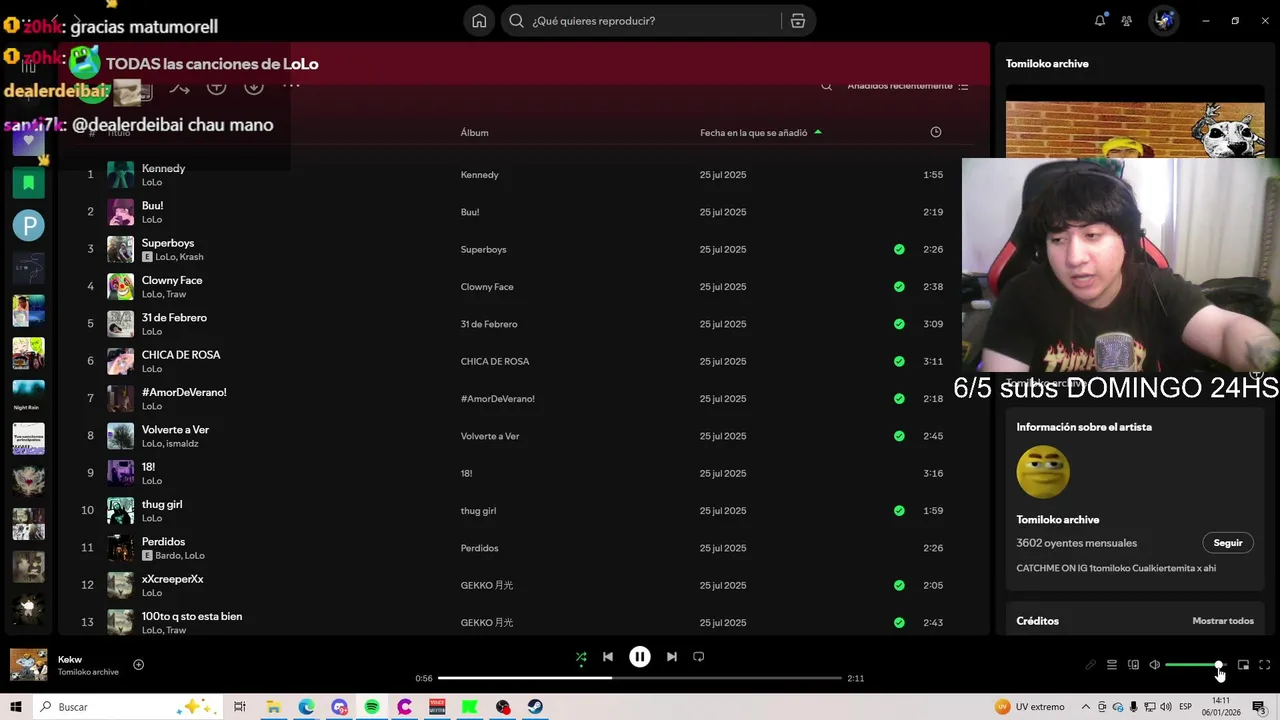This screenshot has width=1280, height=720.
Task: Sort by the Álbum column header
Action: (474, 132)
